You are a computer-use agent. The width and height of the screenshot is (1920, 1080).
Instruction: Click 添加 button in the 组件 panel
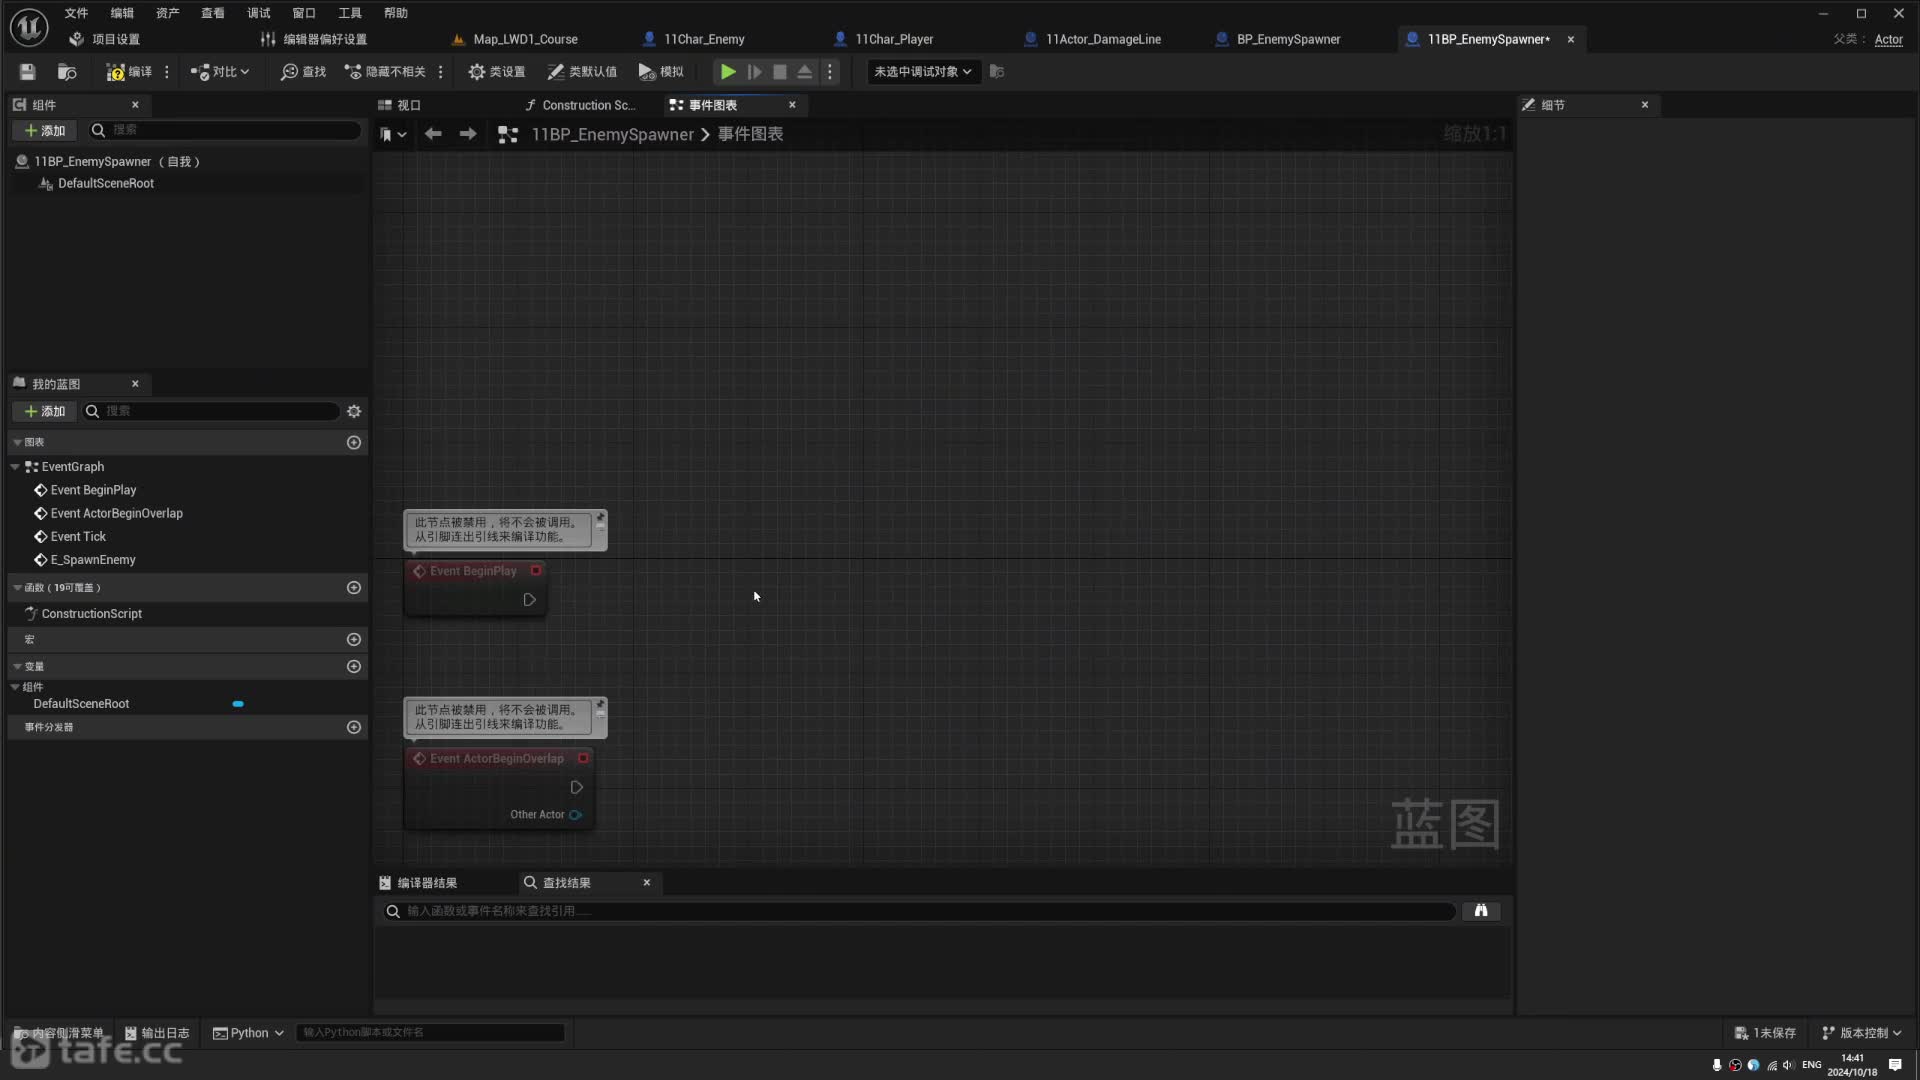point(44,131)
